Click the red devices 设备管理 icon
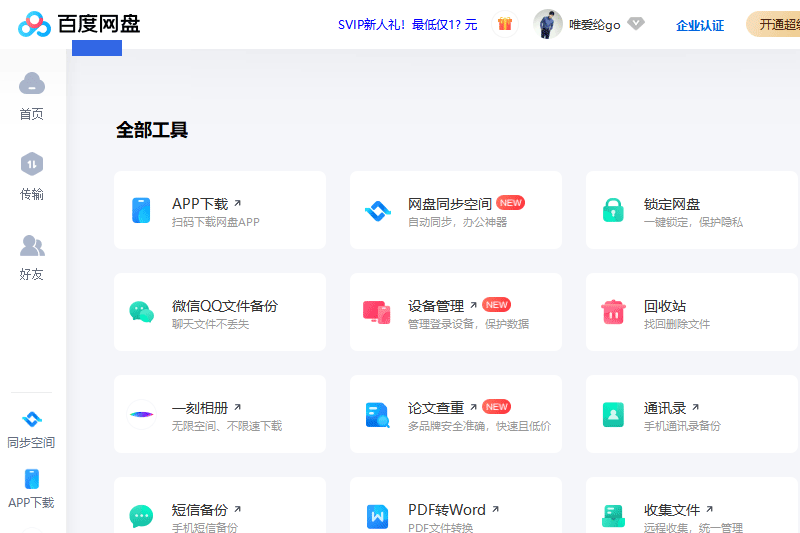The width and height of the screenshot is (800, 533). tap(377, 312)
